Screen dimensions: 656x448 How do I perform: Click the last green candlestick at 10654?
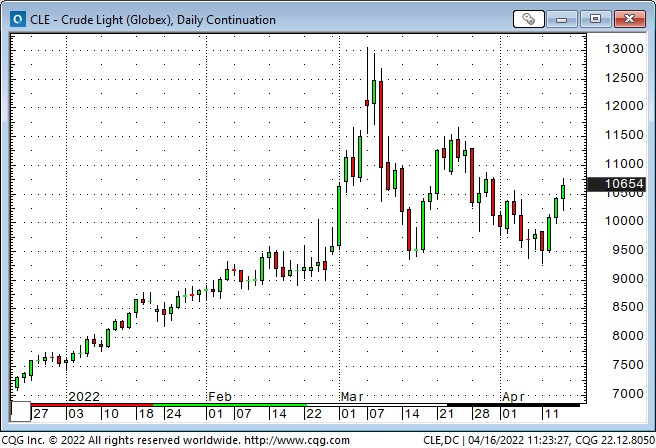pyautogui.click(x=563, y=195)
